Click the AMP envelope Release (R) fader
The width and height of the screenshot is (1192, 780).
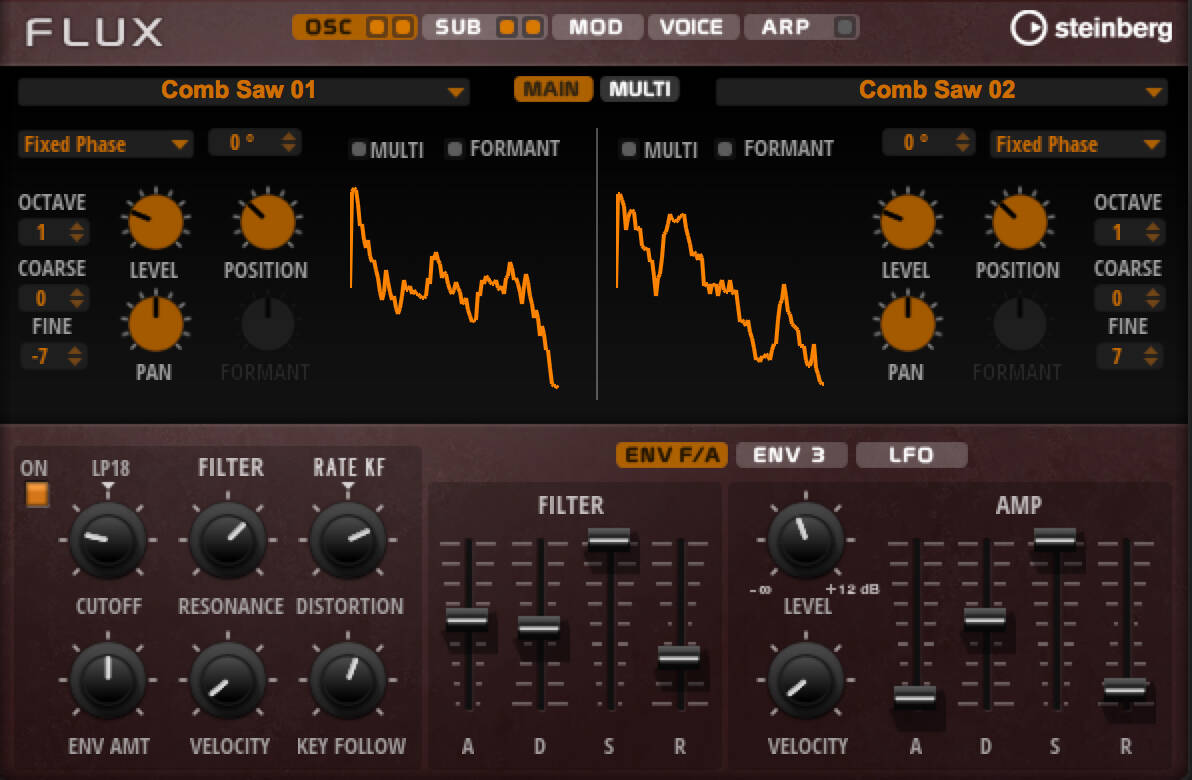pos(1125,690)
